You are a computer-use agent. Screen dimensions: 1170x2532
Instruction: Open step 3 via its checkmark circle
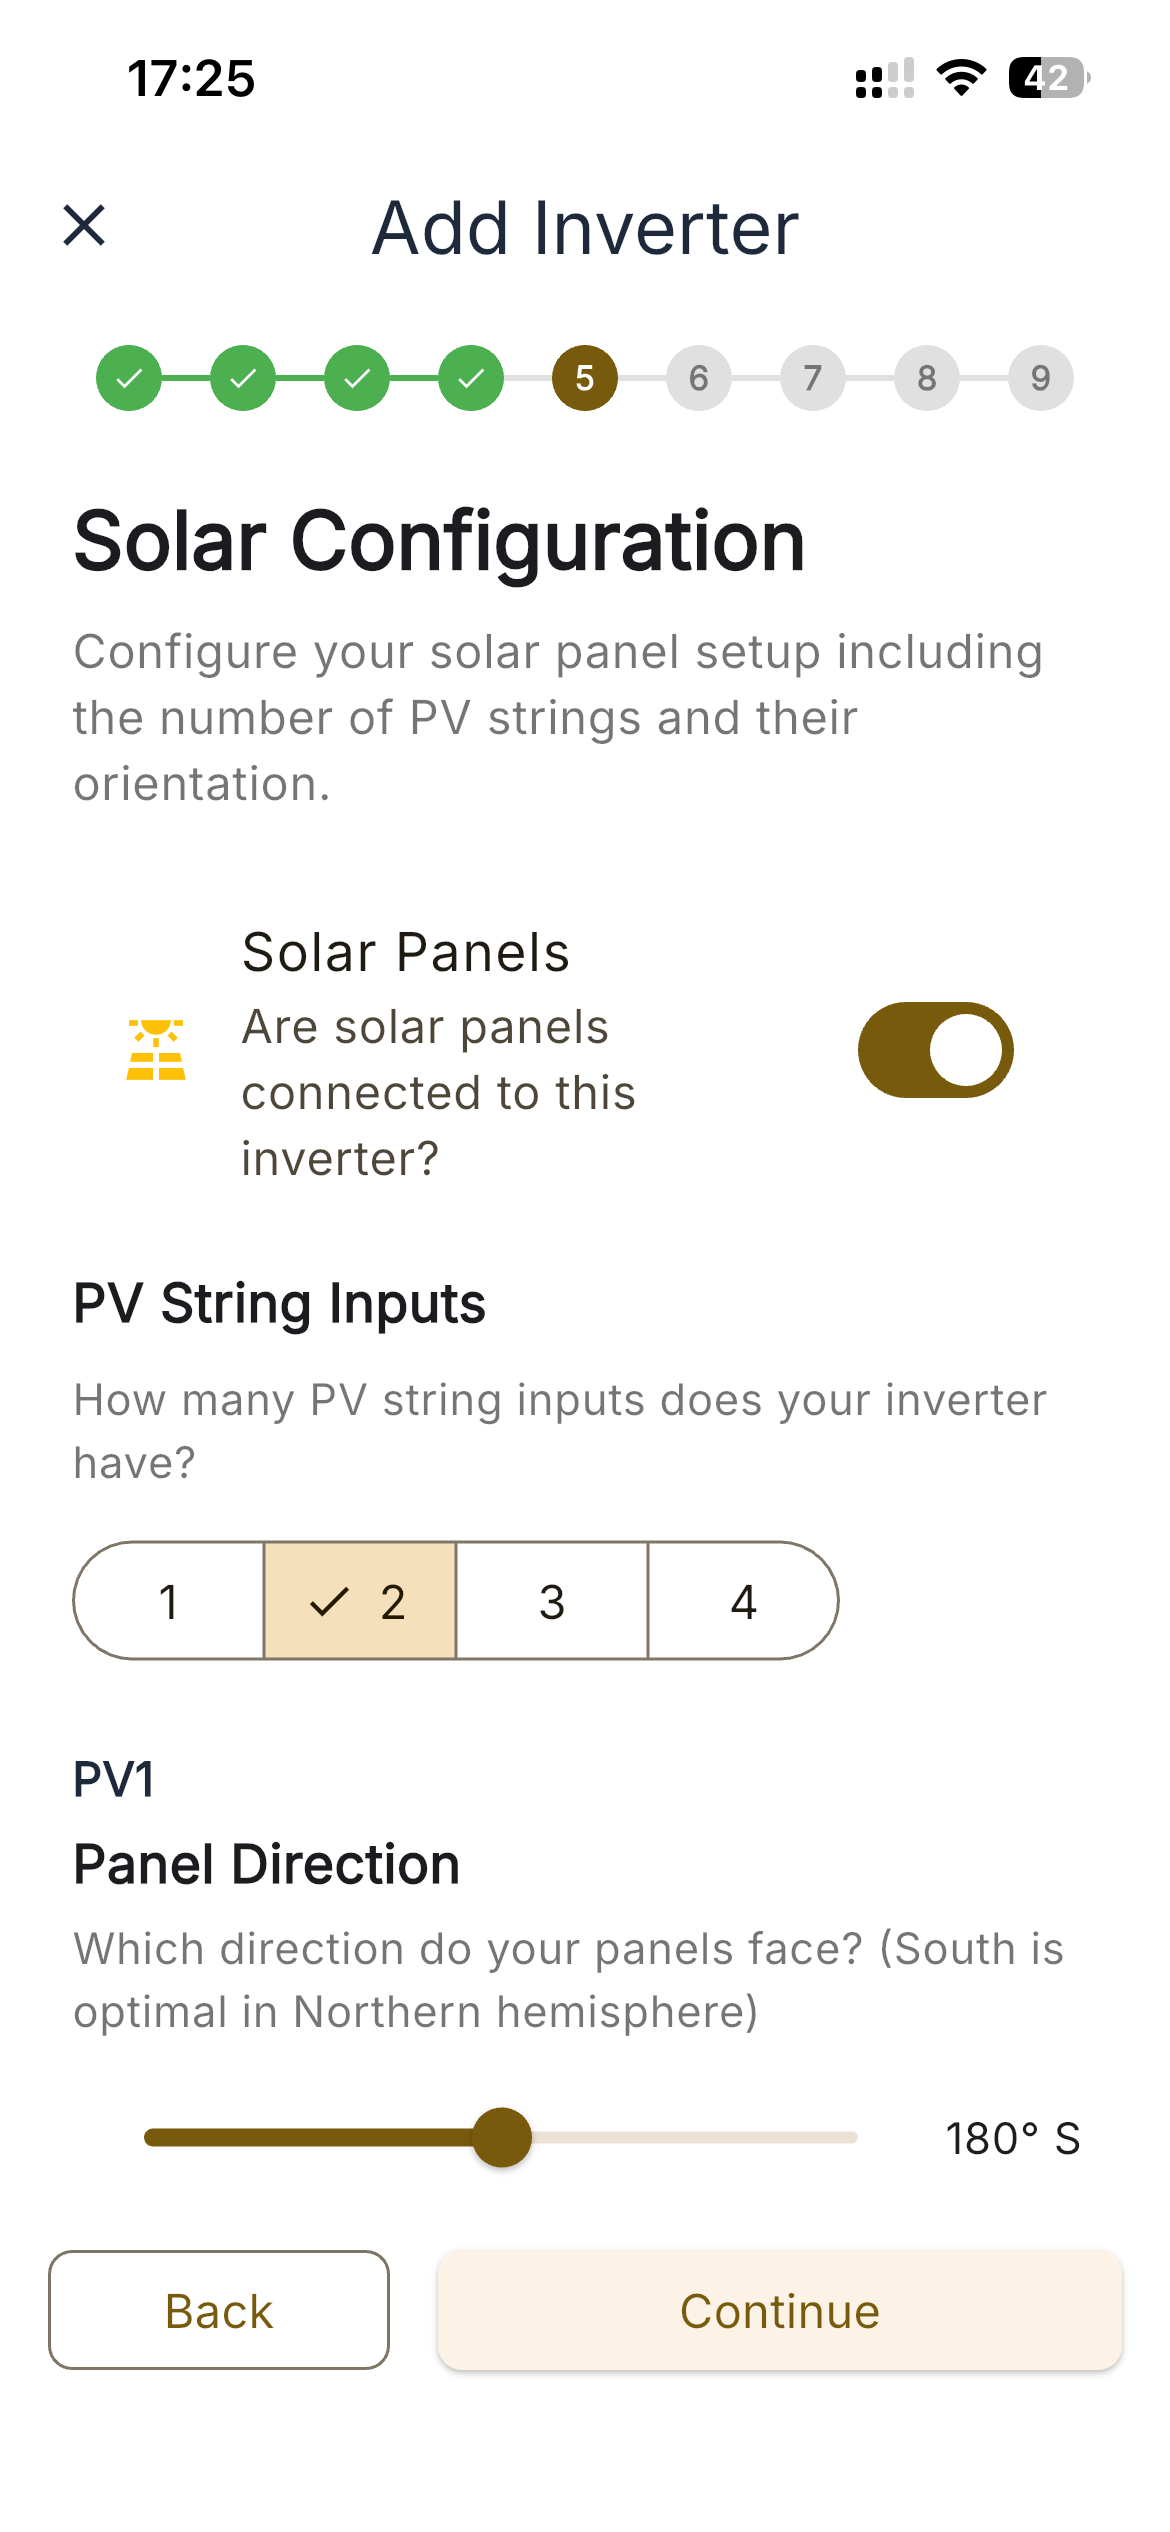357,378
